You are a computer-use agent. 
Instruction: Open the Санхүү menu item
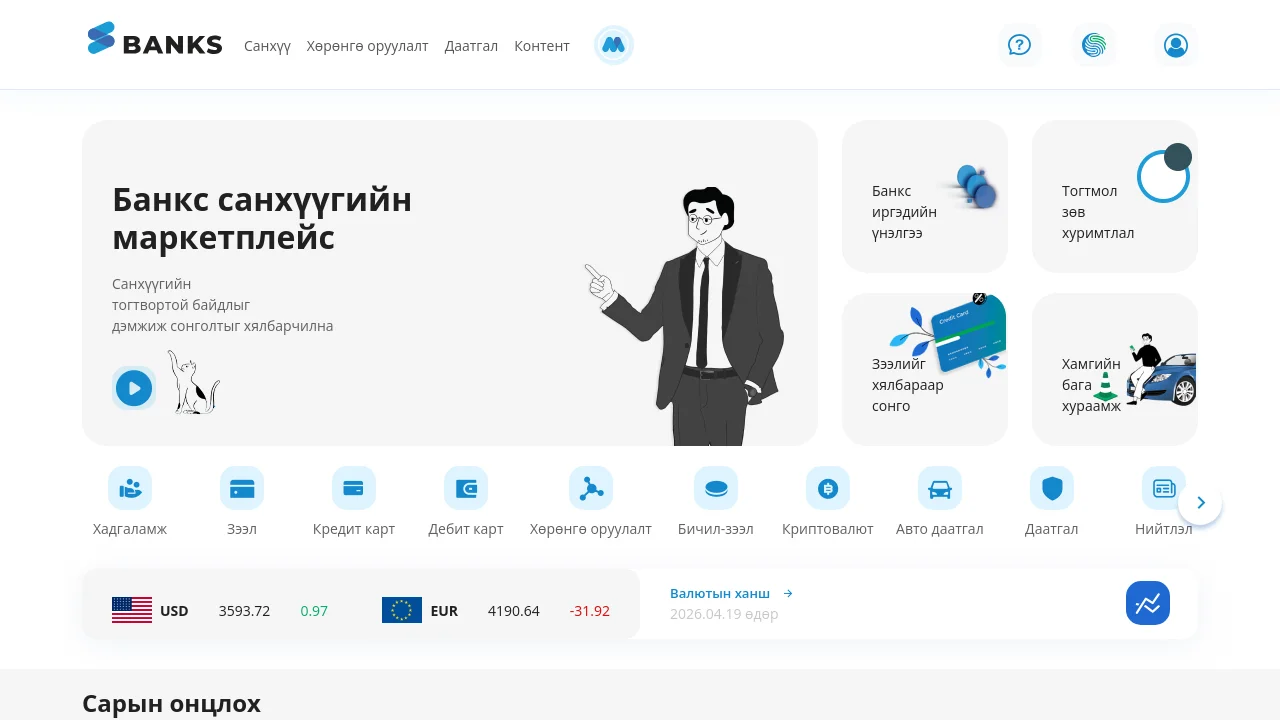(267, 46)
